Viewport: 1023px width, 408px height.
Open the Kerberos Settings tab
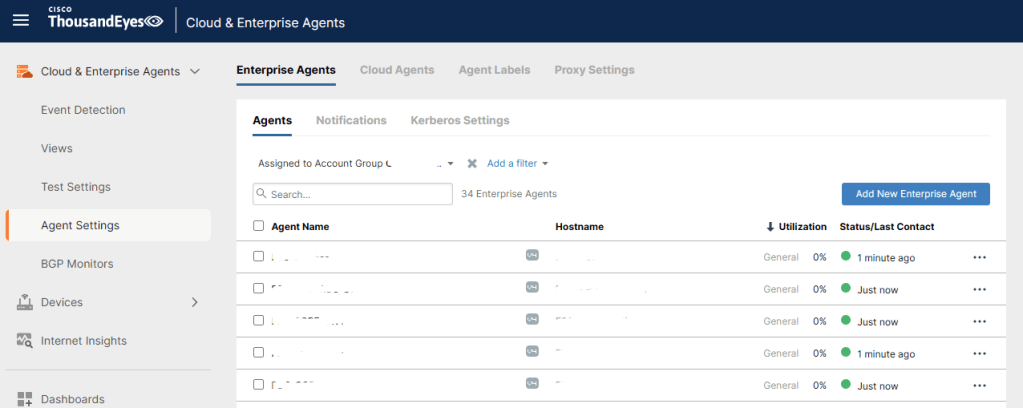[459, 120]
